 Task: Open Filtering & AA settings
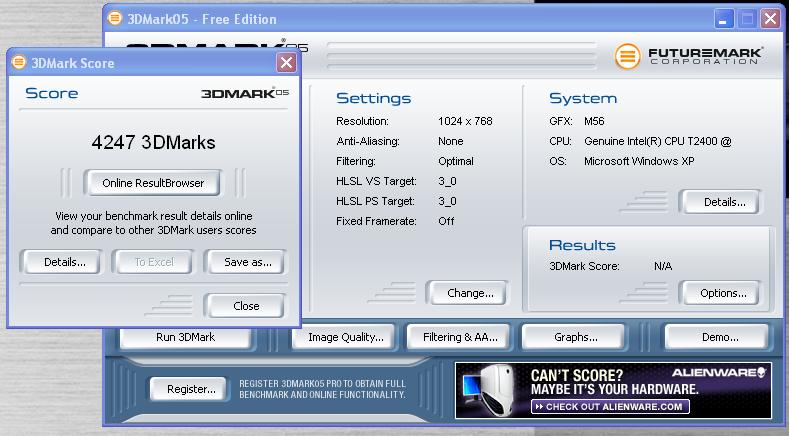pyautogui.click(x=460, y=337)
